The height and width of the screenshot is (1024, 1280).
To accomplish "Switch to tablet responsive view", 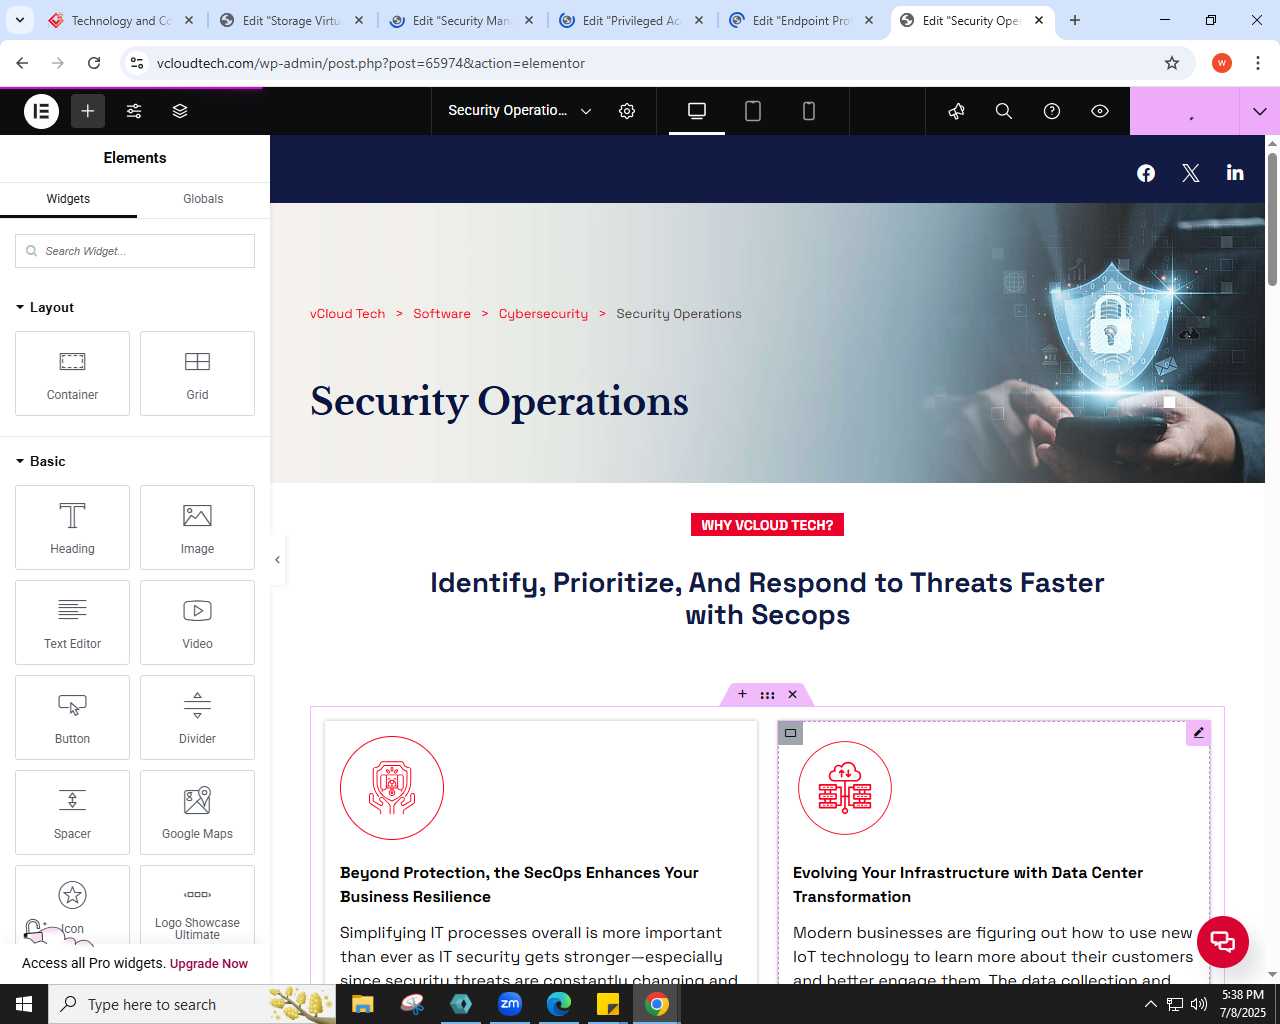I will point(753,111).
